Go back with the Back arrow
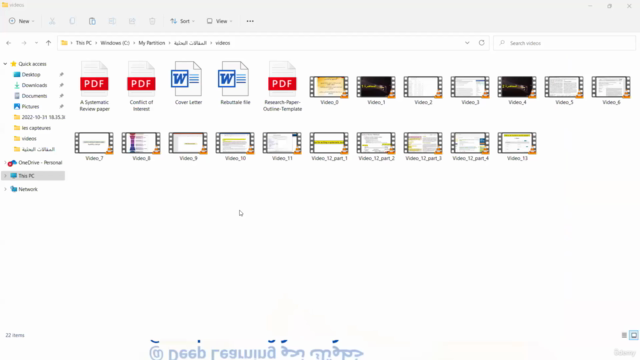Image resolution: width=640 pixels, height=360 pixels. click(x=9, y=43)
